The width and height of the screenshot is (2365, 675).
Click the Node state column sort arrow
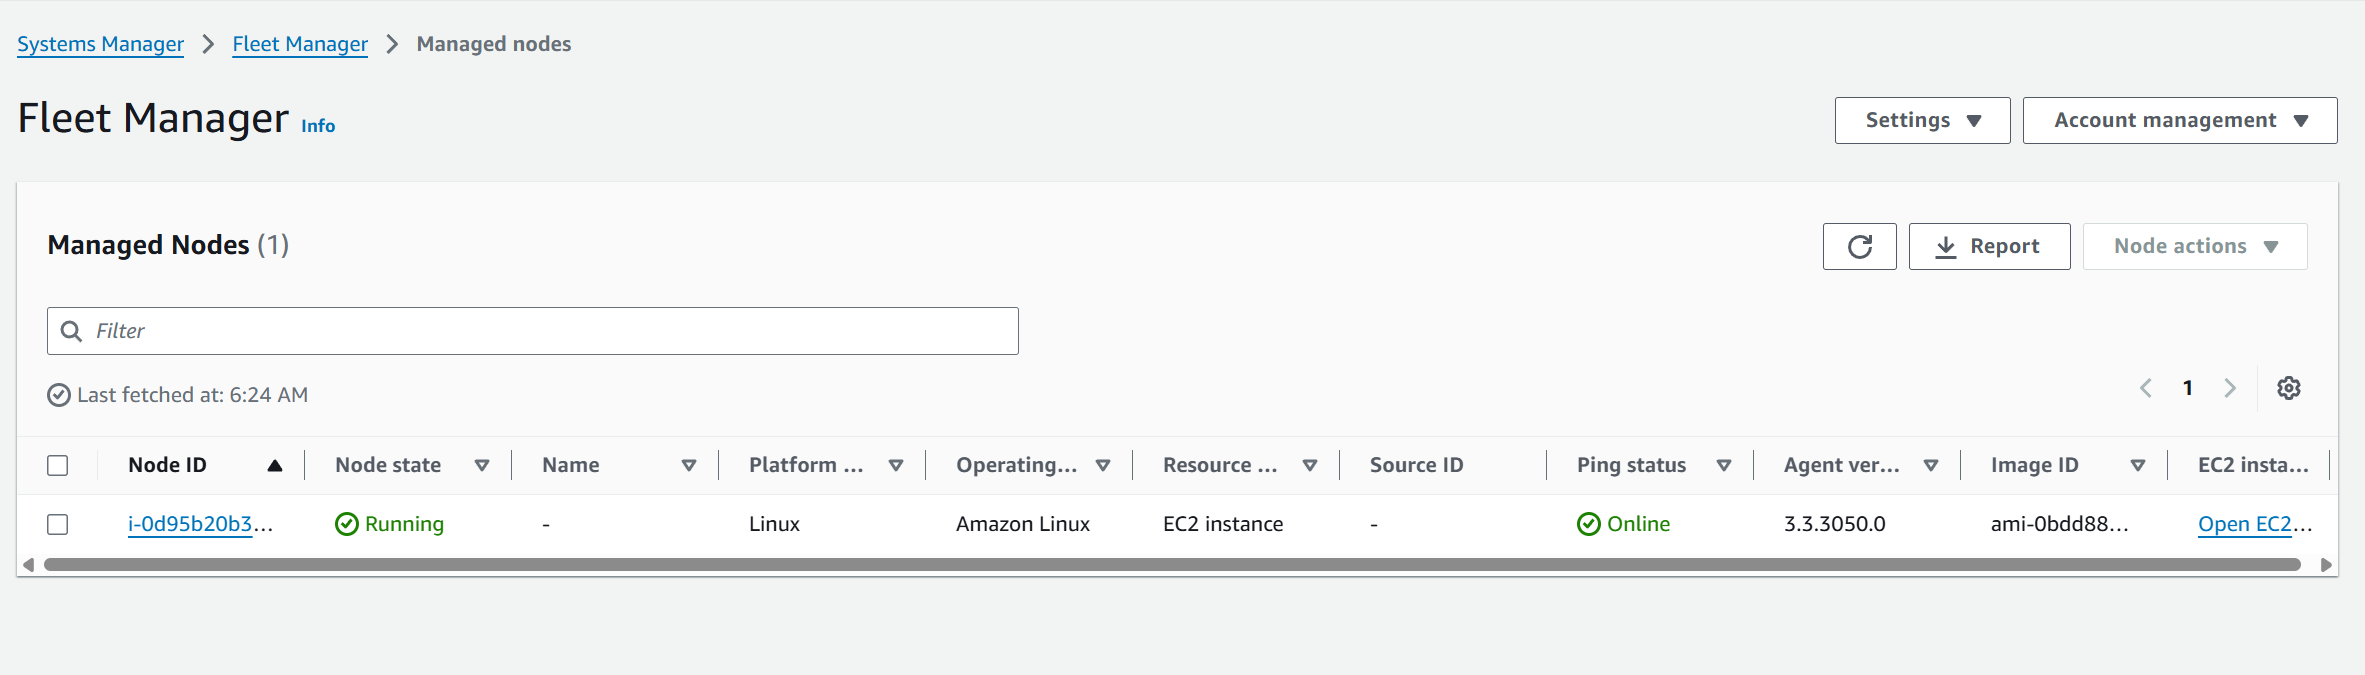coord(482,465)
